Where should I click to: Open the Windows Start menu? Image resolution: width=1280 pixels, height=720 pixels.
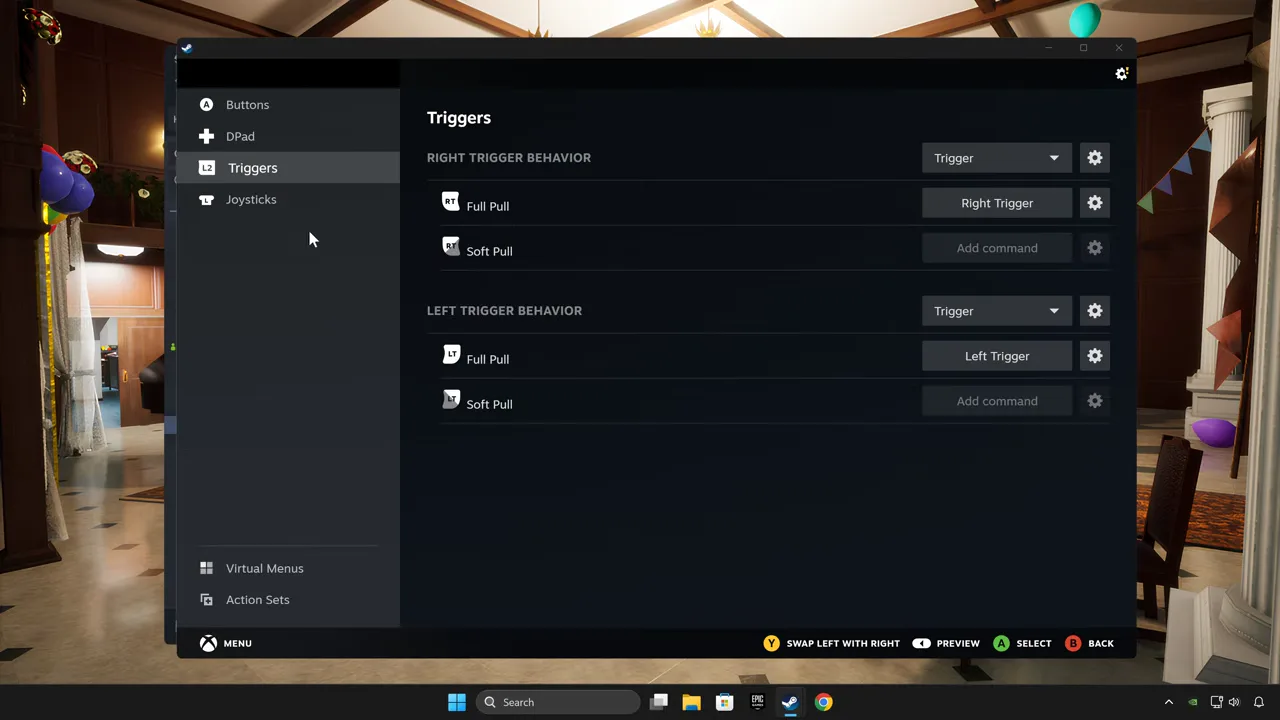pos(457,702)
